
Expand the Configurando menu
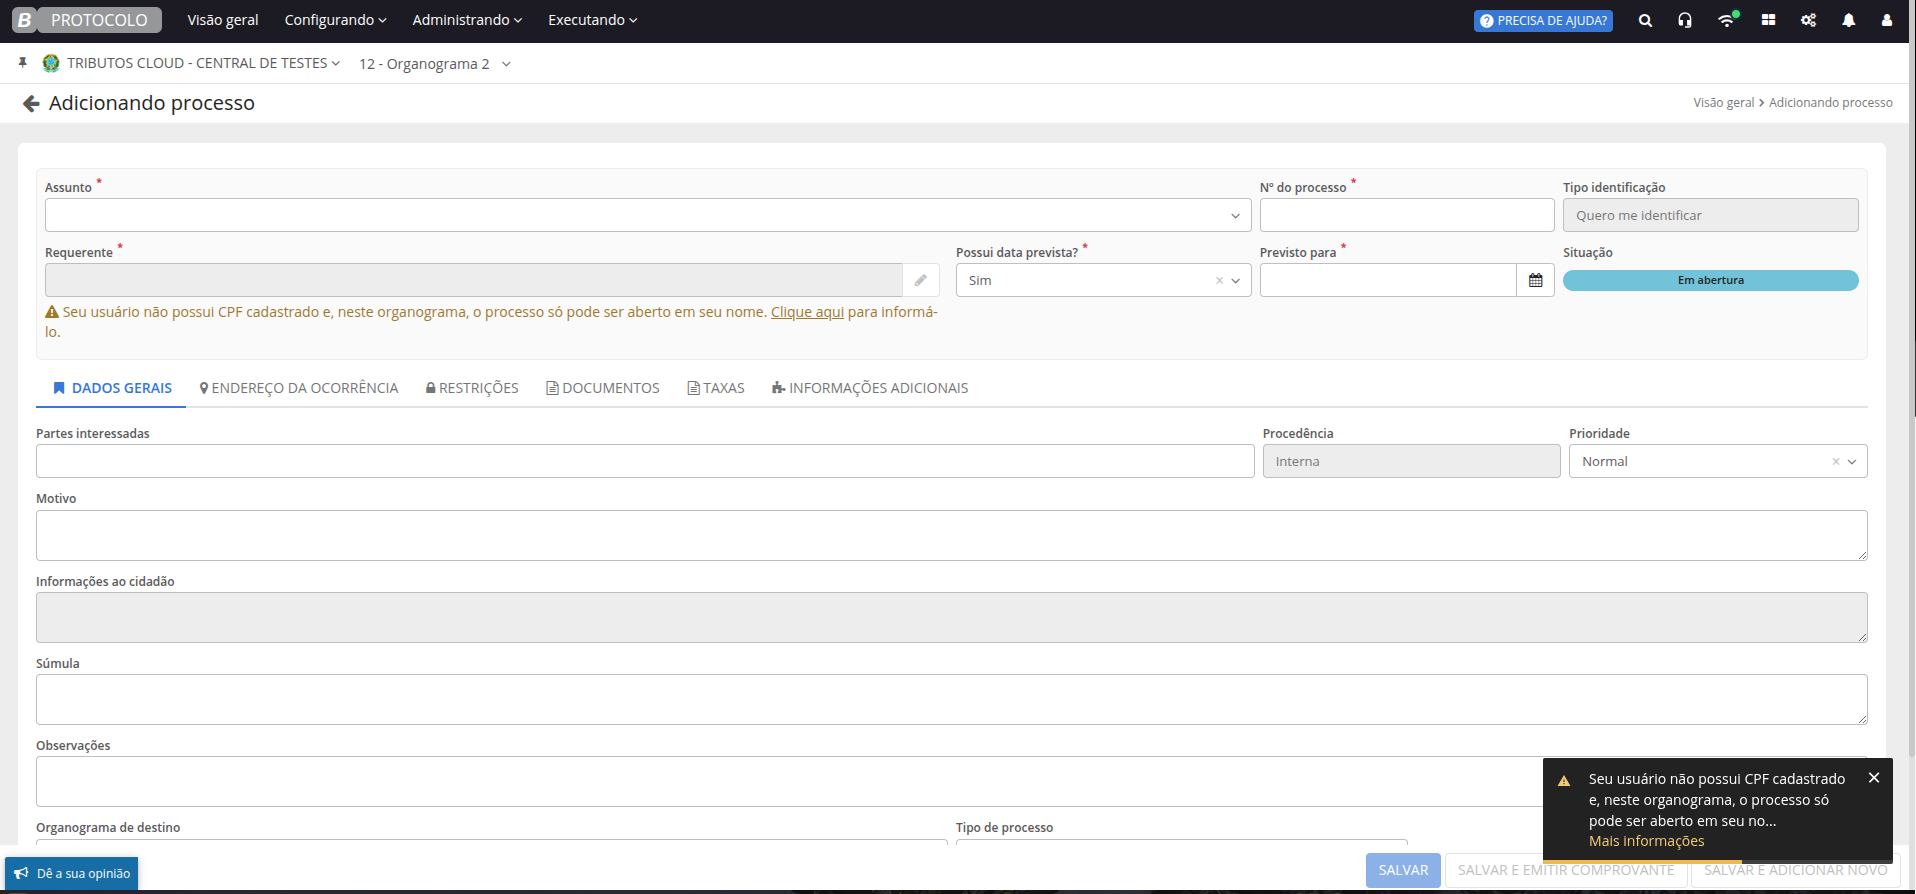coord(335,20)
